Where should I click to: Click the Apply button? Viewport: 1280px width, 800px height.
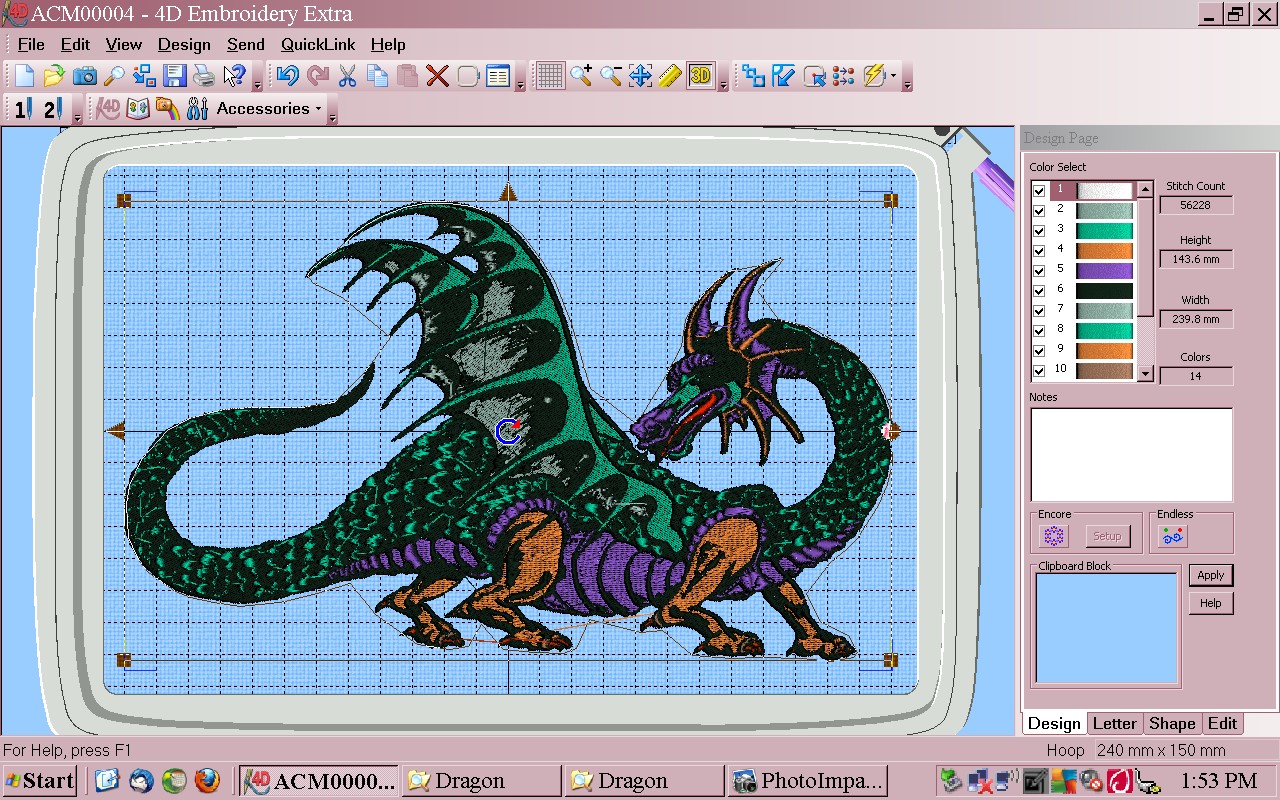(1211, 575)
